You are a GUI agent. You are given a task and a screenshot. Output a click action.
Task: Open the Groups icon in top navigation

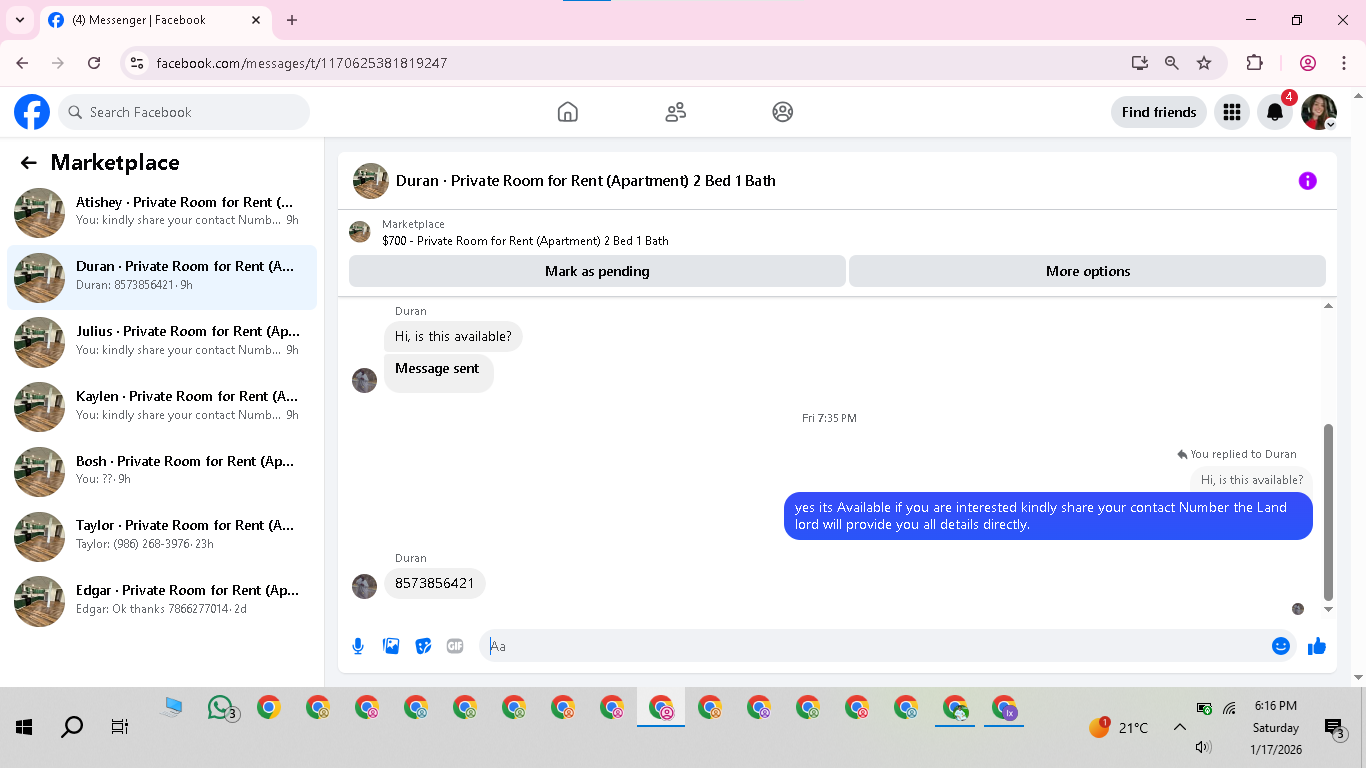click(x=783, y=112)
